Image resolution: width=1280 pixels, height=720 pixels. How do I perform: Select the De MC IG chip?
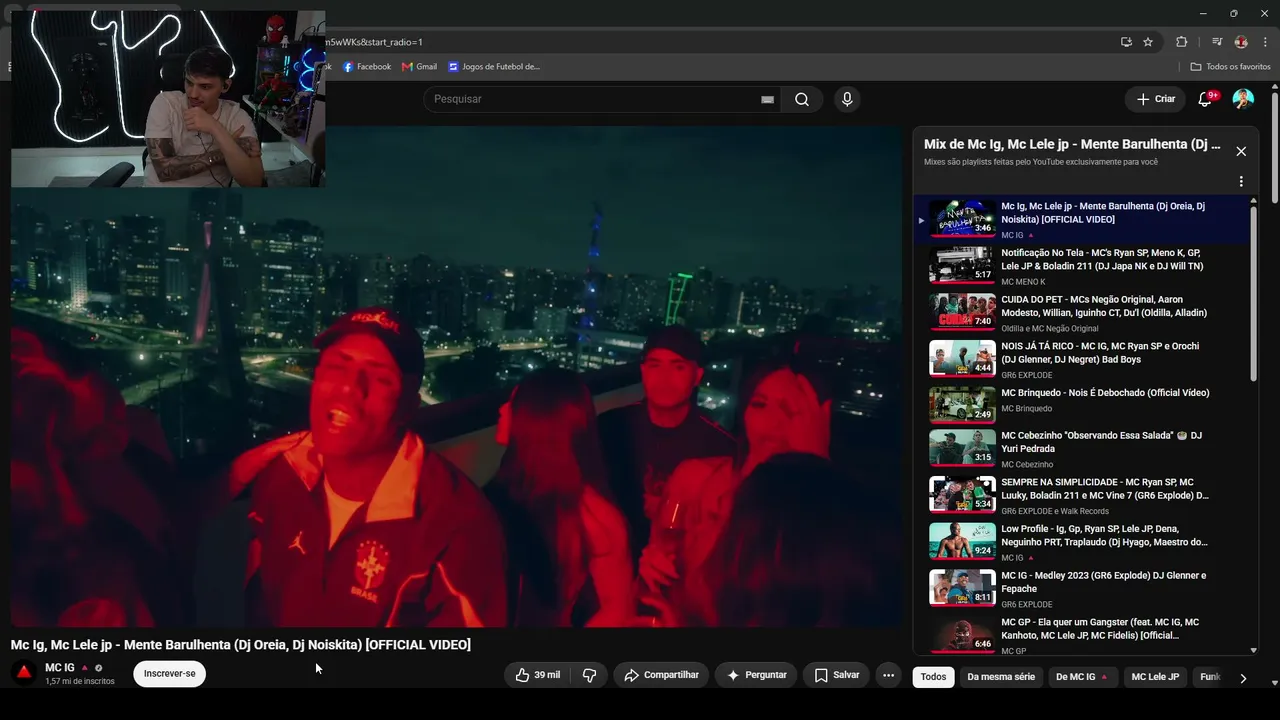[1082, 677]
